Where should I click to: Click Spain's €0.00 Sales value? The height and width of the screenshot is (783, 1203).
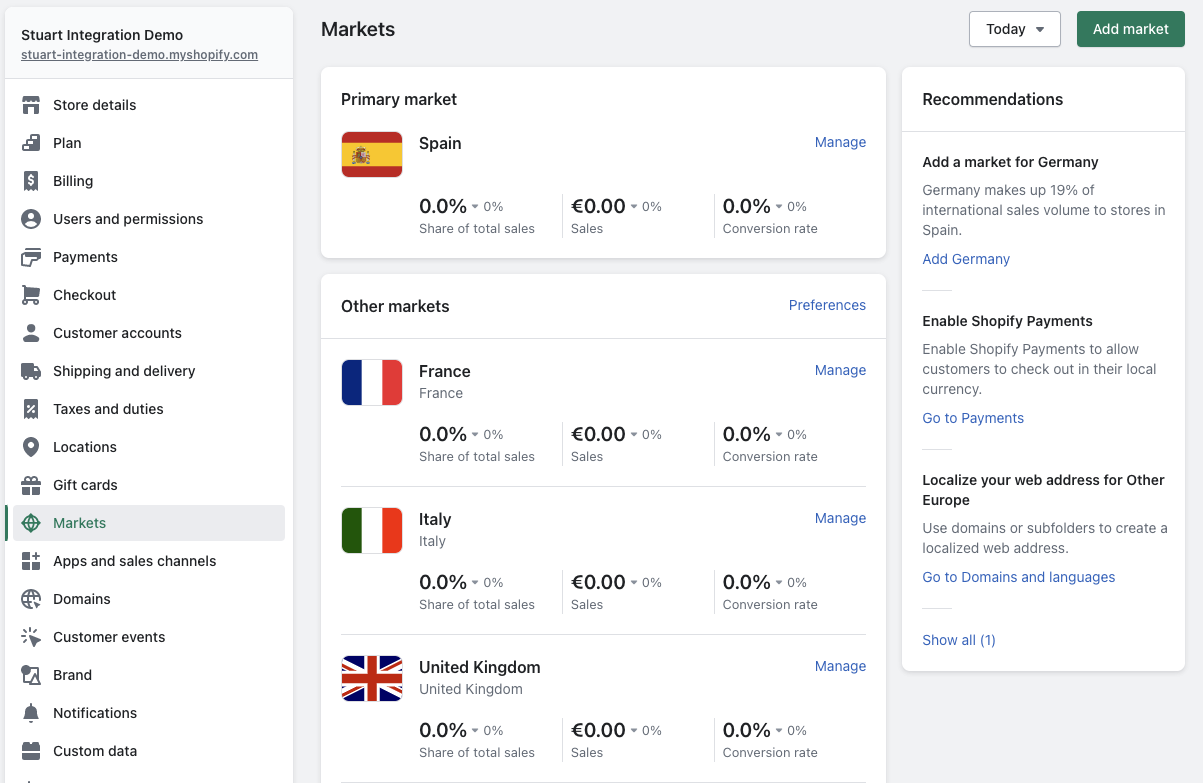(598, 206)
